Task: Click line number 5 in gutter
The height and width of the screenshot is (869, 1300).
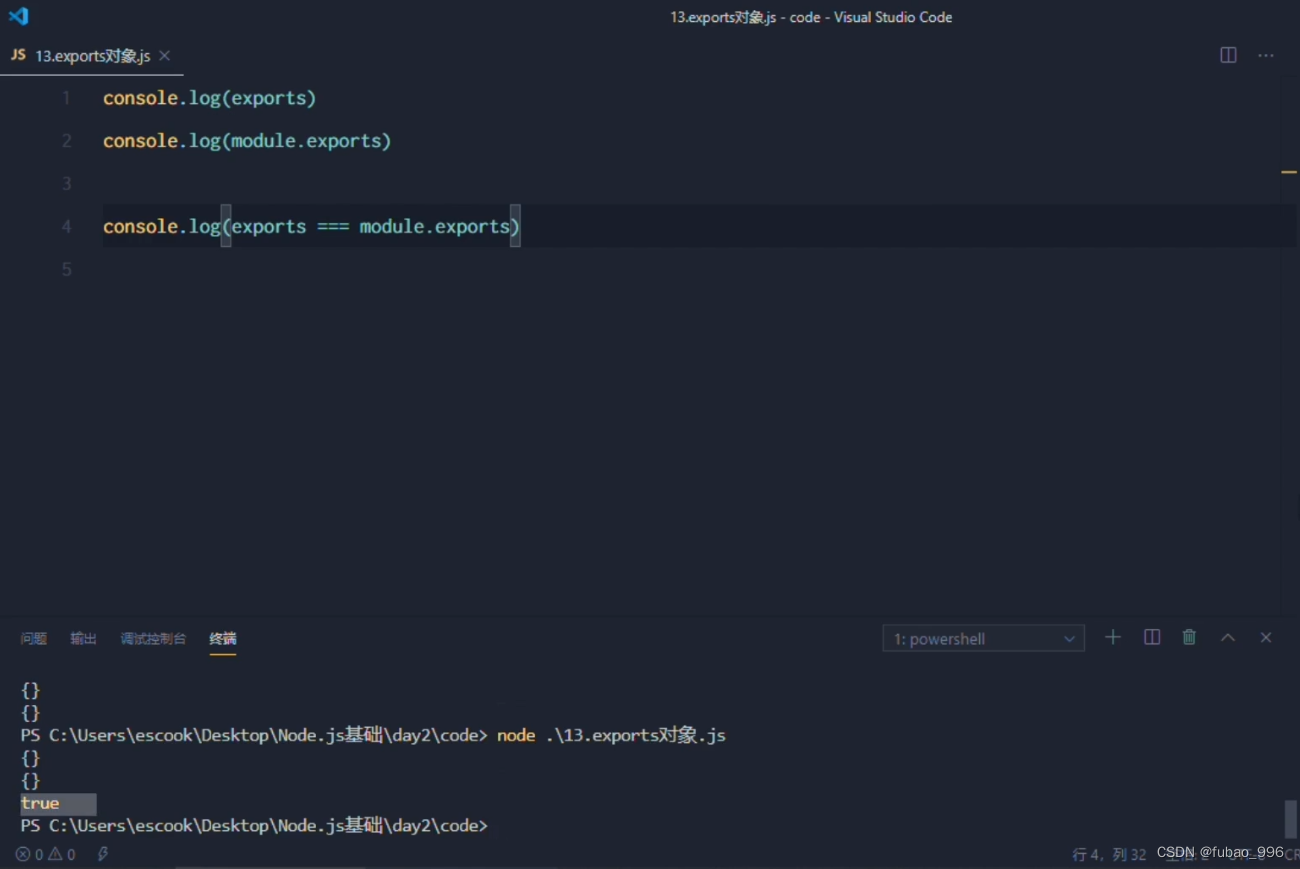Action: (67, 269)
